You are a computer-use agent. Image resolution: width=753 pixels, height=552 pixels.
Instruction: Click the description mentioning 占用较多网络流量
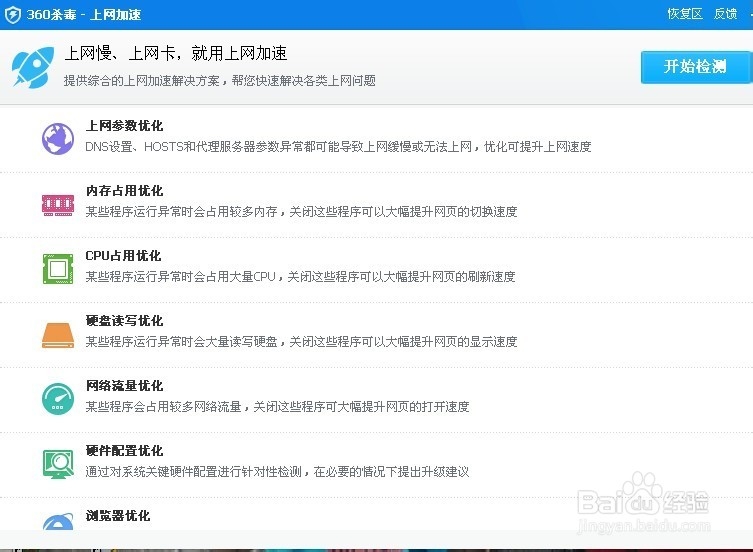(277, 406)
